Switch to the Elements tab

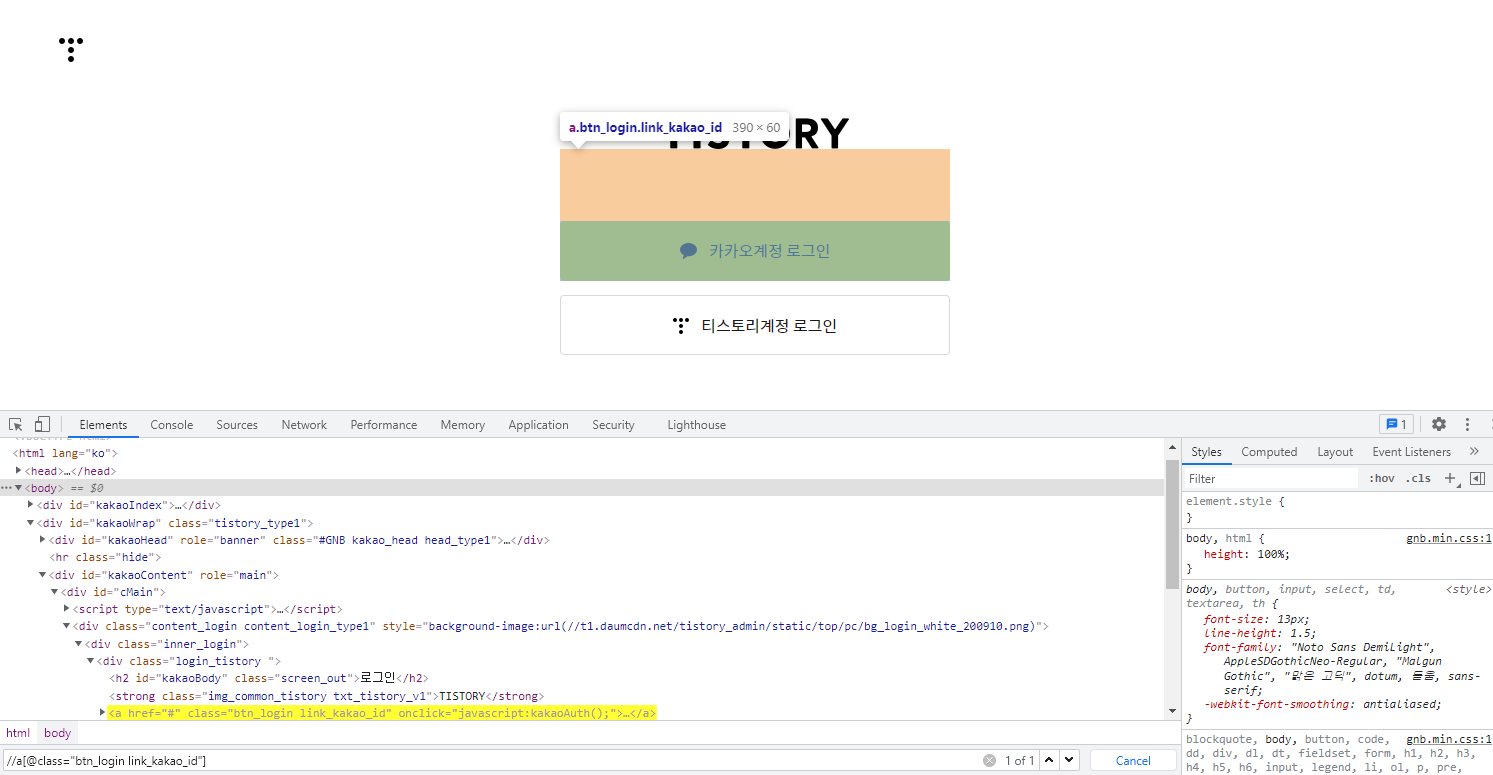click(x=103, y=424)
